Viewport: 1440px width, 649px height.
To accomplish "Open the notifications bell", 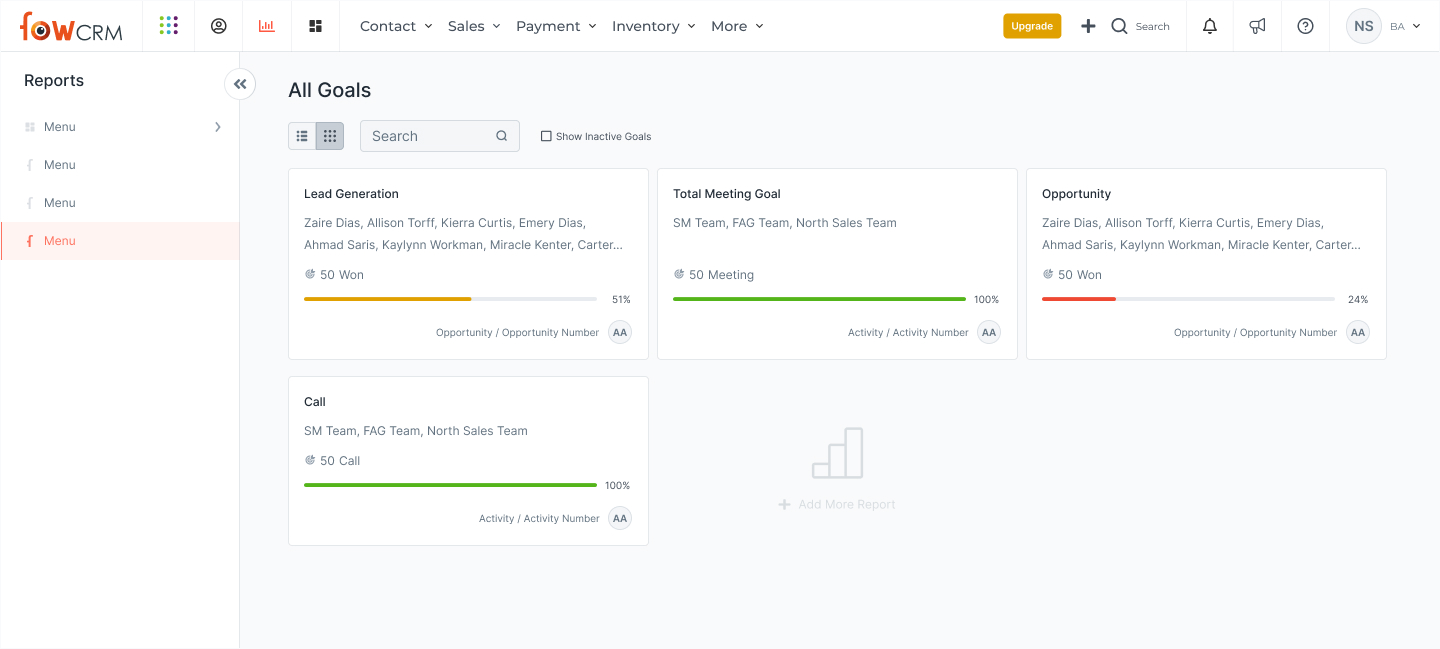I will pyautogui.click(x=1210, y=26).
